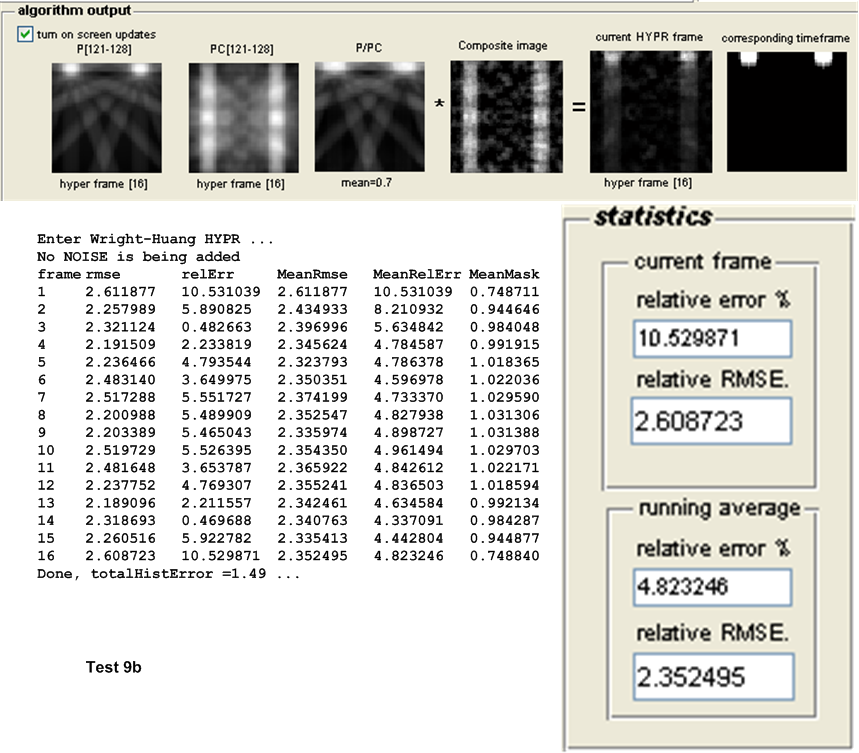Click the MeanMask column header

(504, 274)
